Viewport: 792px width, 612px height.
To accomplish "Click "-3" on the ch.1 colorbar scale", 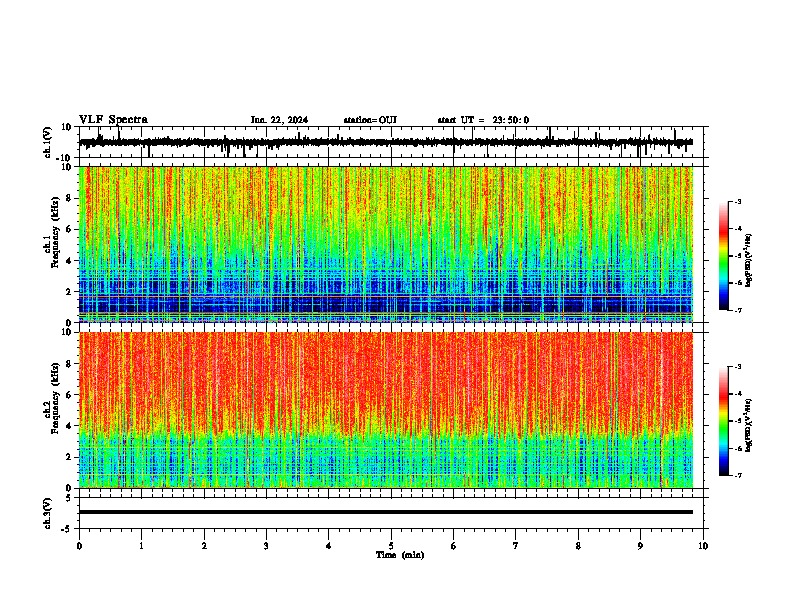I will [x=737, y=201].
